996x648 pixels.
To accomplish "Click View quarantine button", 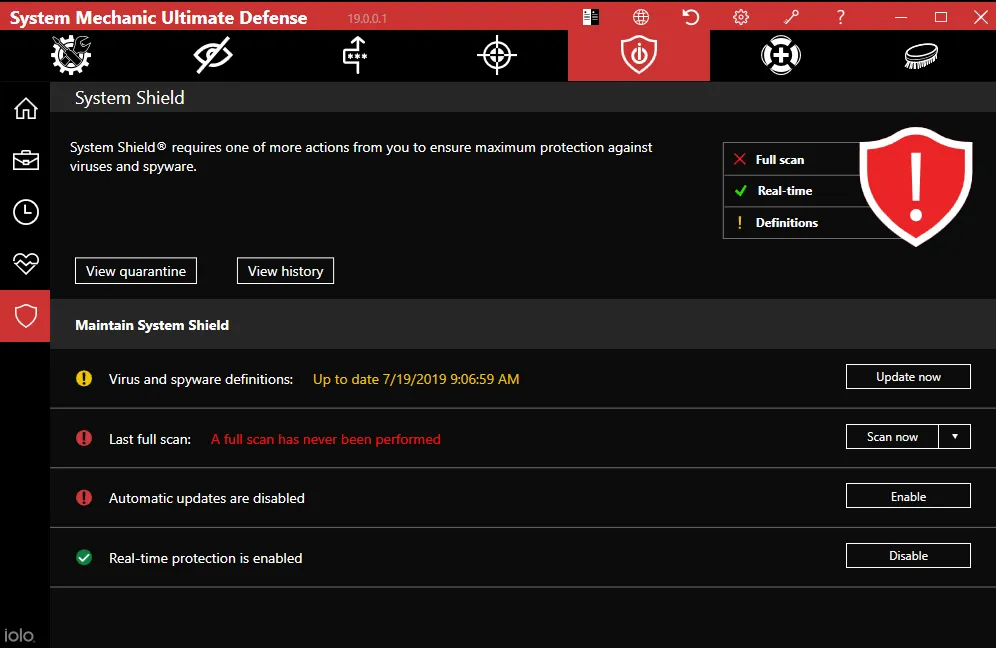I will 136,271.
